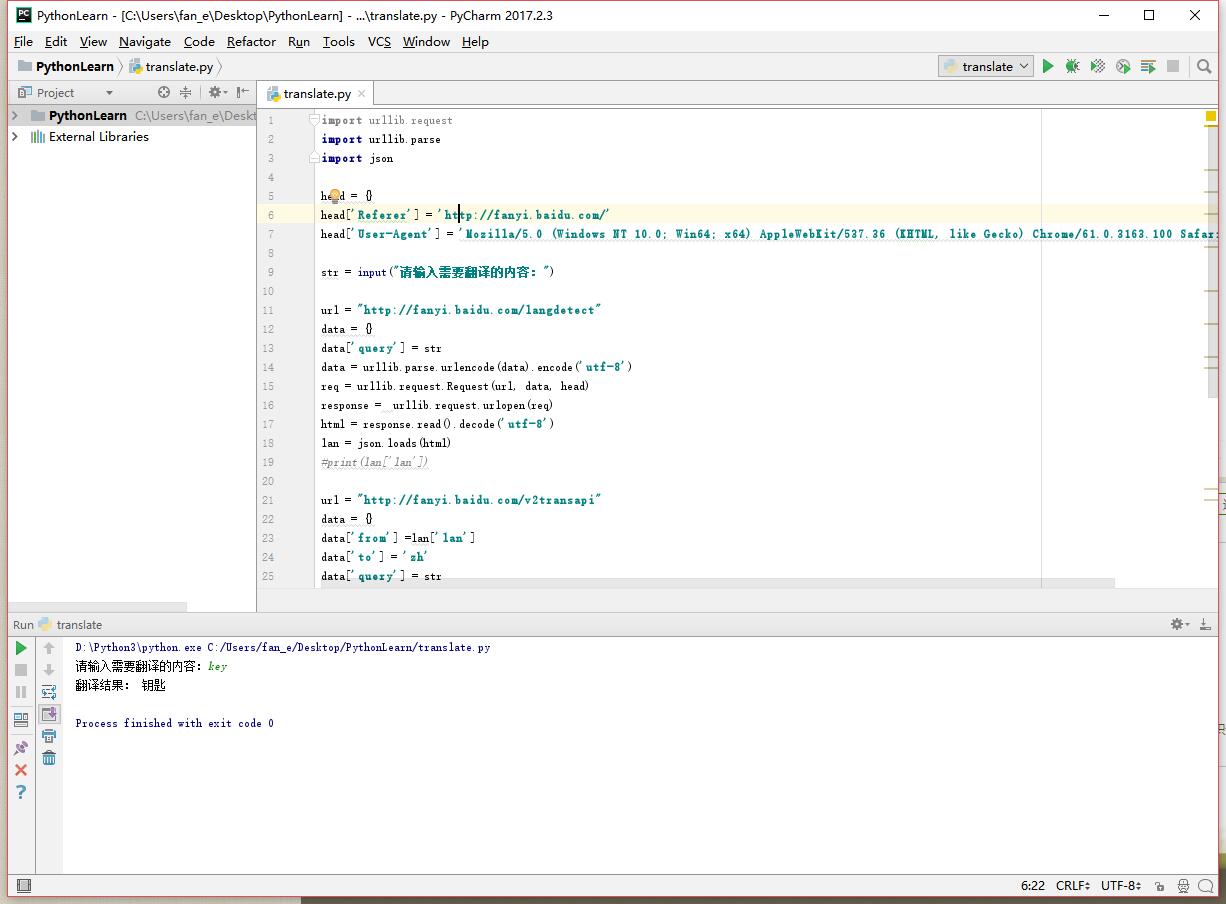Collapse all in the Project panel
Image resolution: width=1226 pixels, height=904 pixels.
[x=185, y=92]
